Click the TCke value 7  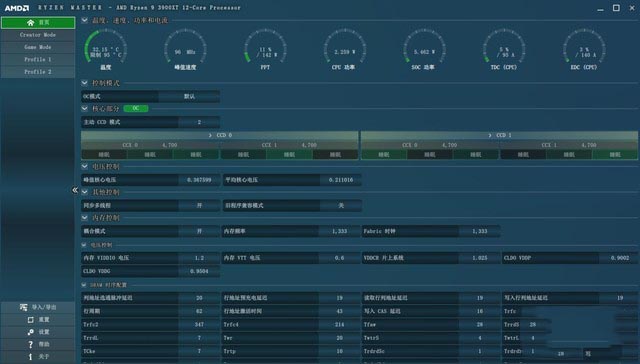(199, 351)
